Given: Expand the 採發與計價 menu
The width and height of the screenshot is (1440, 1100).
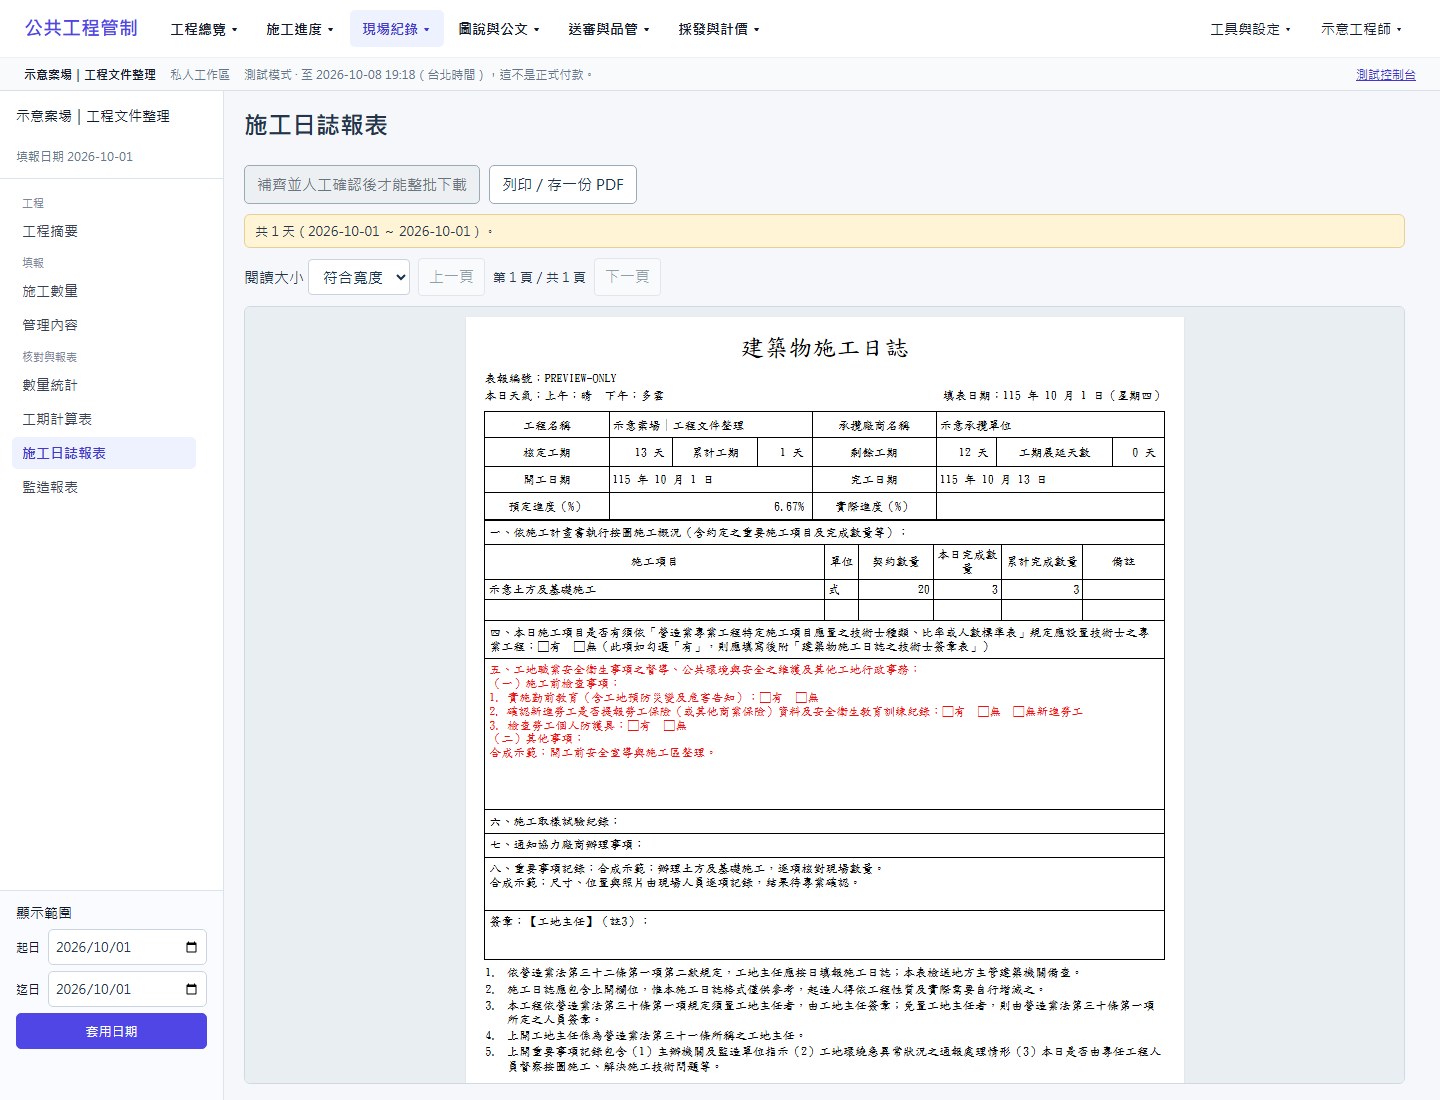Looking at the screenshot, I should point(719,29).
